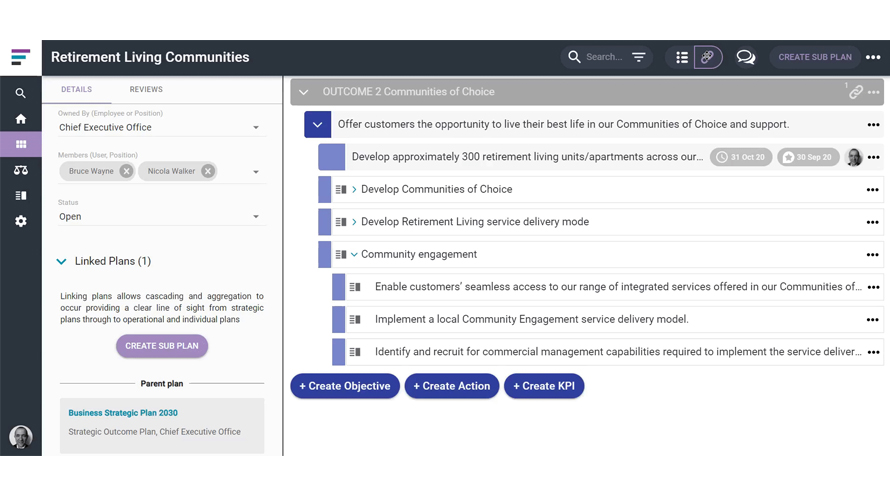The height and width of the screenshot is (500, 890).
Task: Click the Search input field
Action: (604, 57)
